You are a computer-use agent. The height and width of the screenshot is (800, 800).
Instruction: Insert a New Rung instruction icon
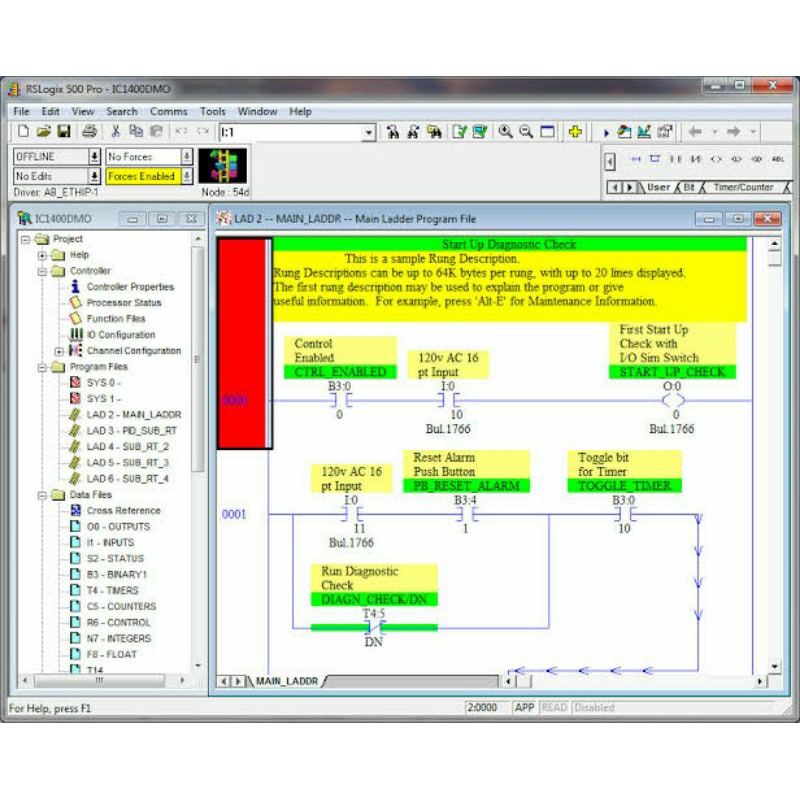pos(636,159)
